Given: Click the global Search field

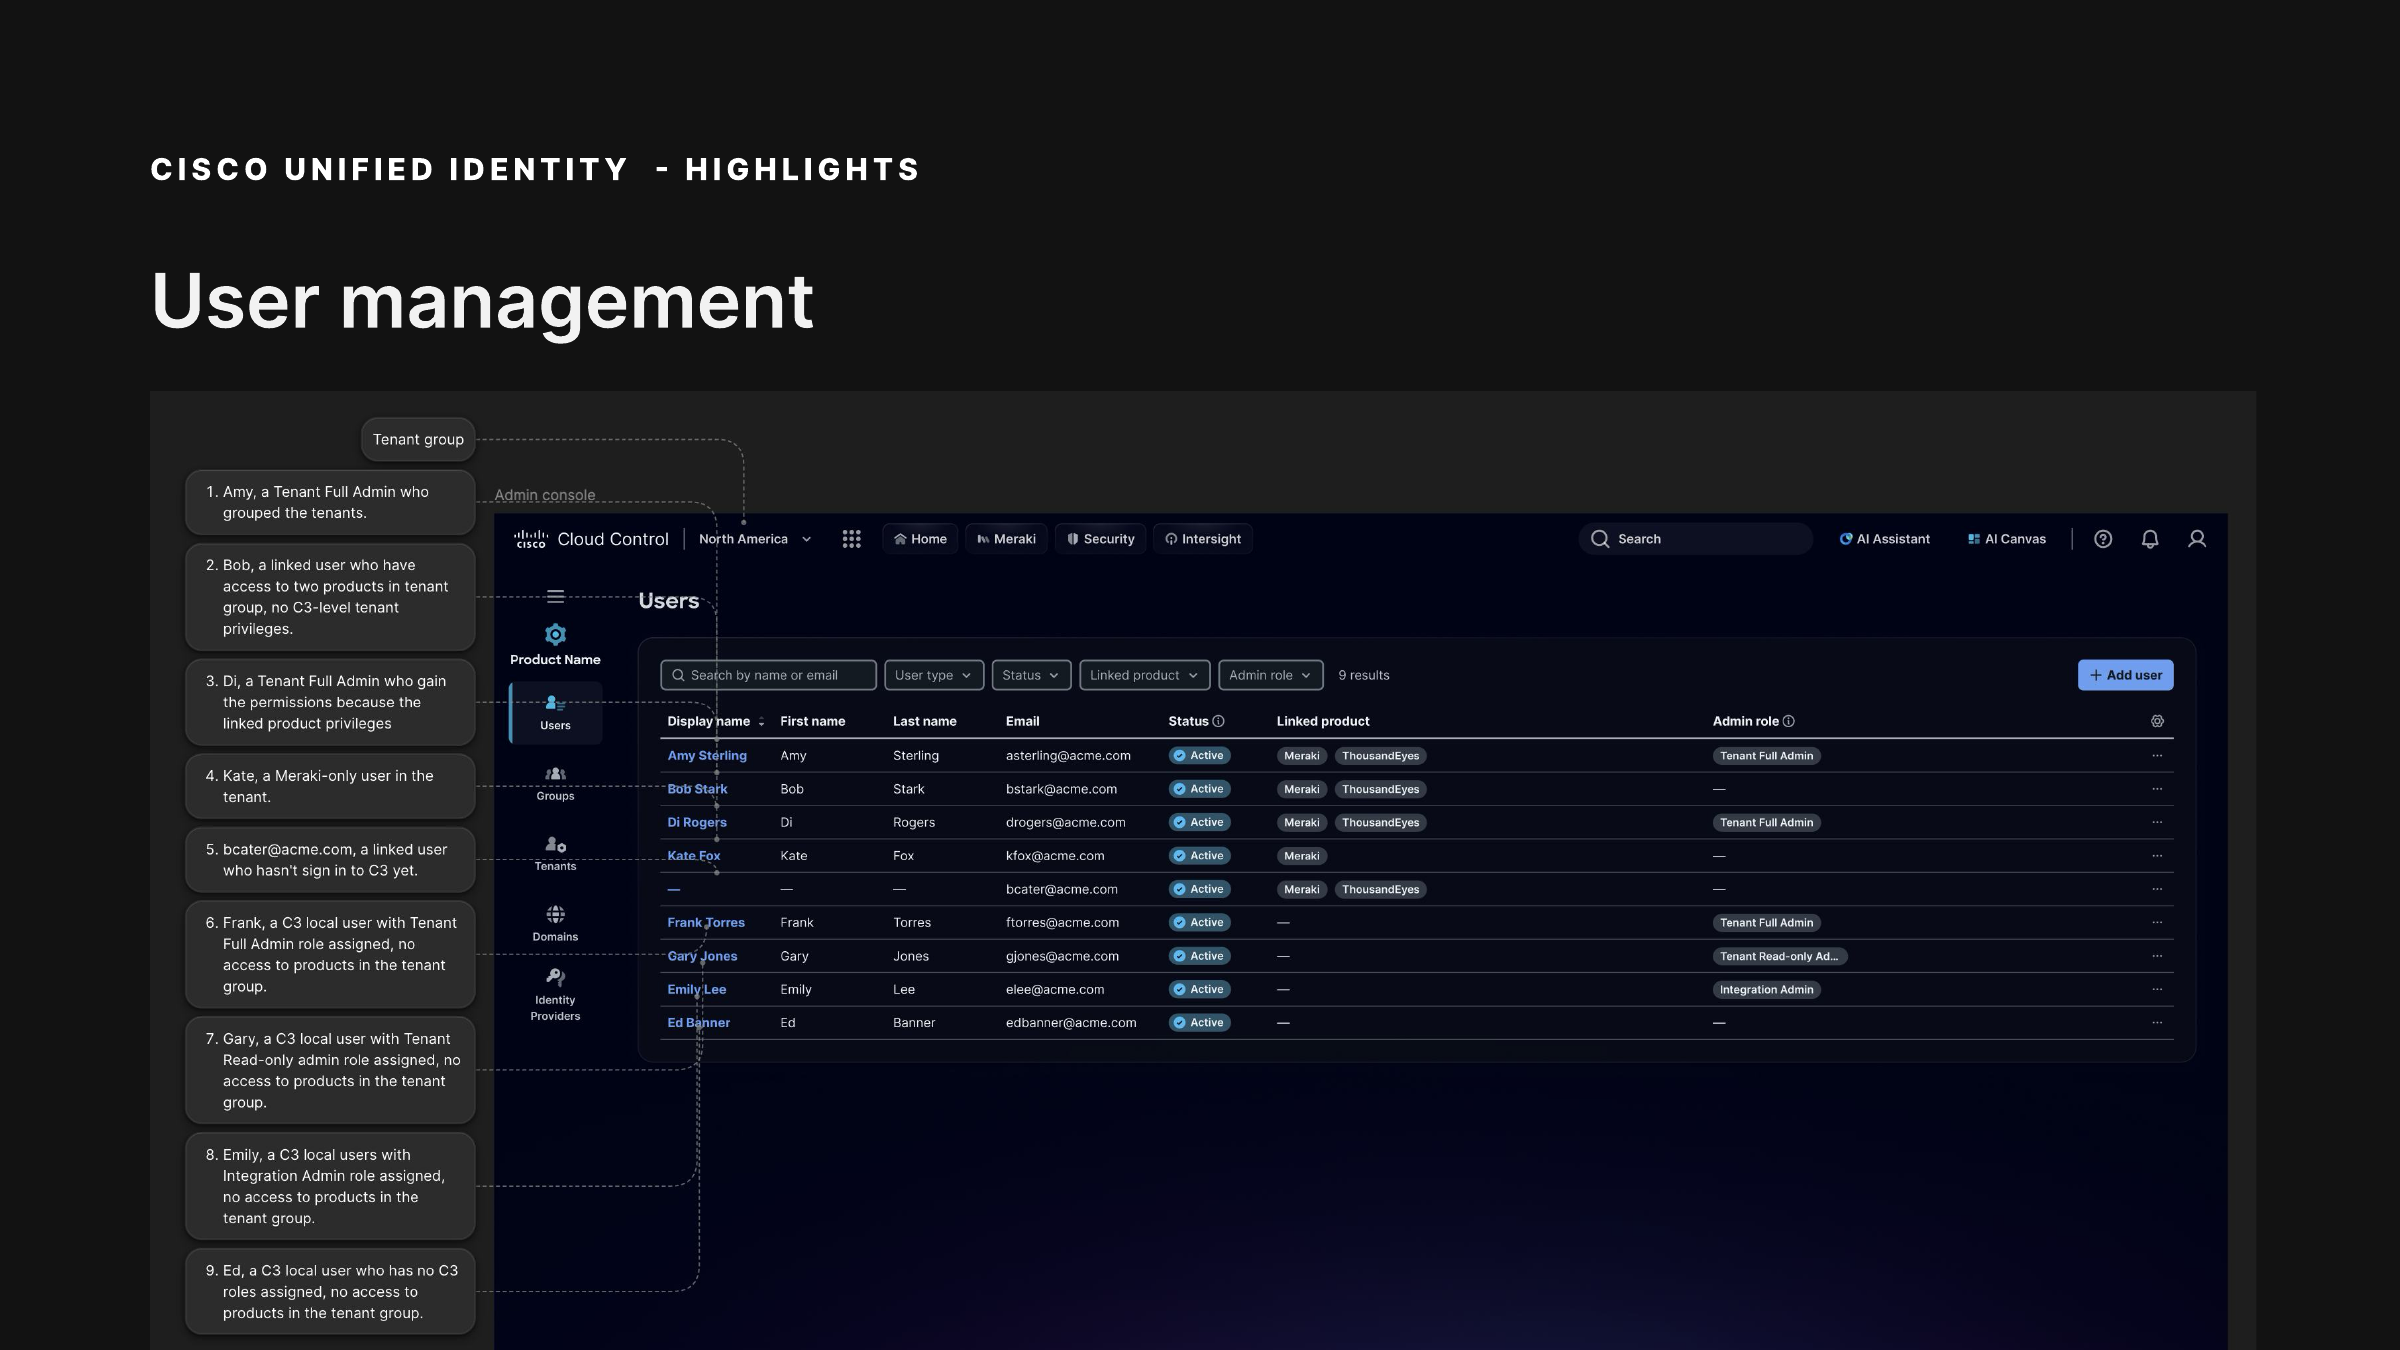Looking at the screenshot, I should tap(1696, 539).
